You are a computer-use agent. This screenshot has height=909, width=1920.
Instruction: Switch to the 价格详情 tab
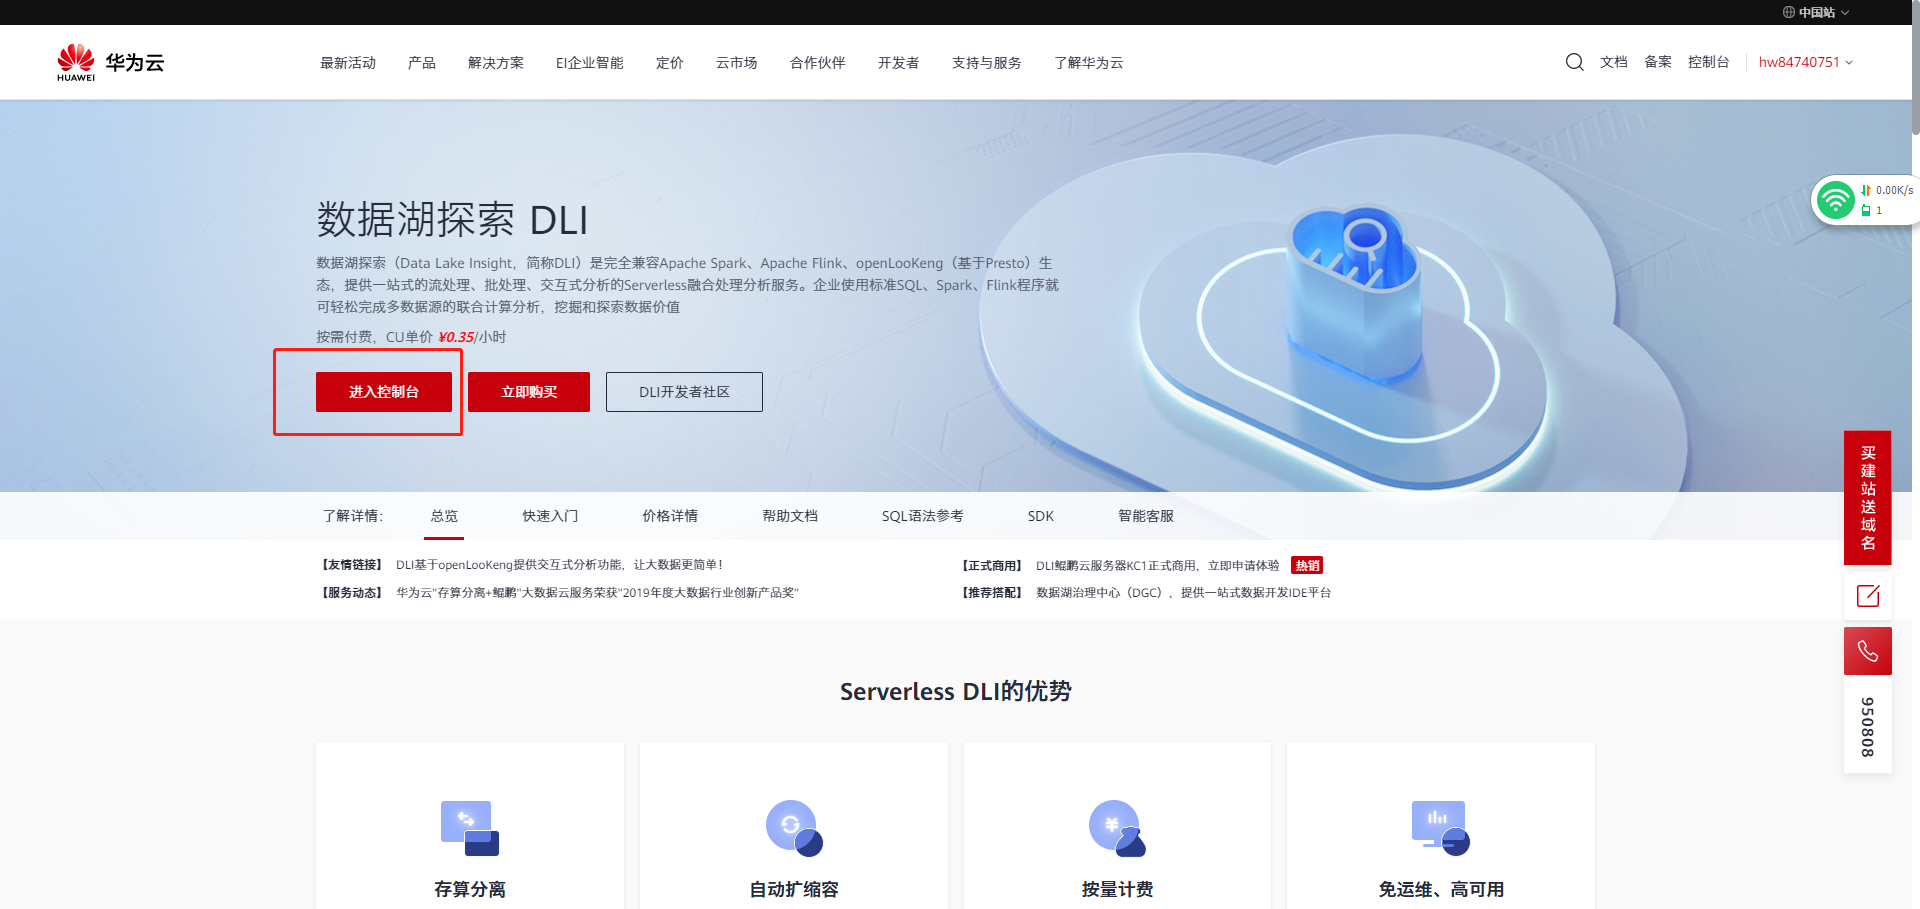[670, 516]
